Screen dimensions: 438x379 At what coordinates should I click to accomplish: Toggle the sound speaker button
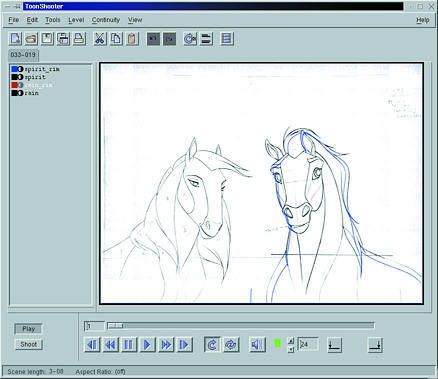258,344
